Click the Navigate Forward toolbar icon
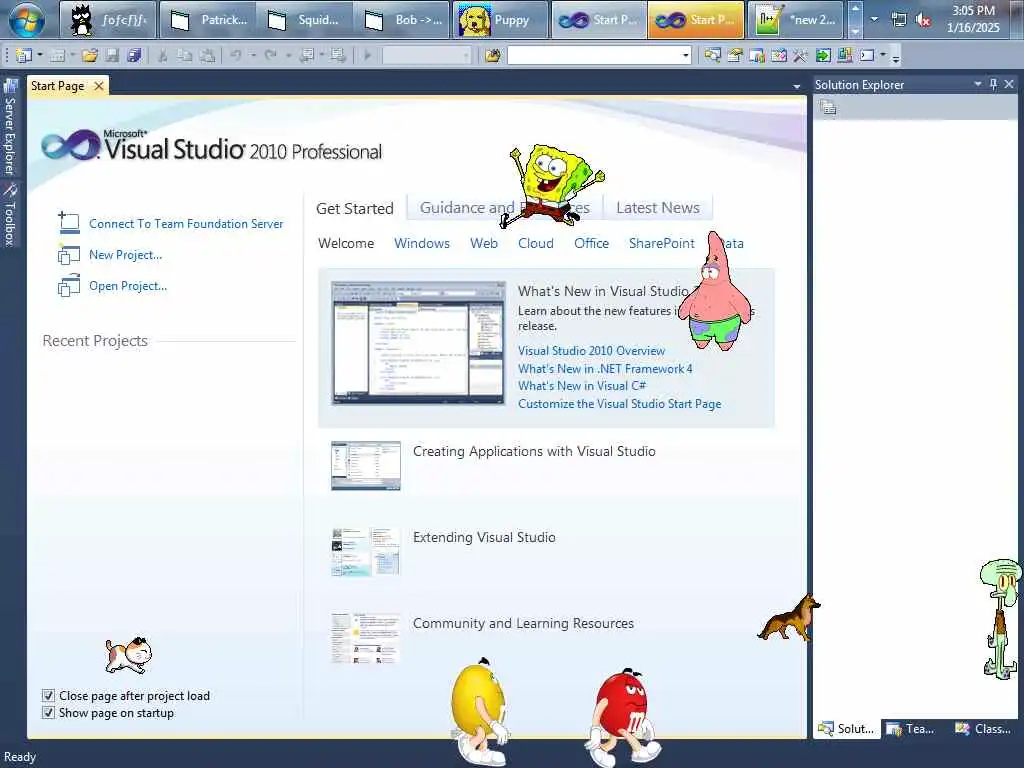The width and height of the screenshot is (1024, 768). point(338,56)
